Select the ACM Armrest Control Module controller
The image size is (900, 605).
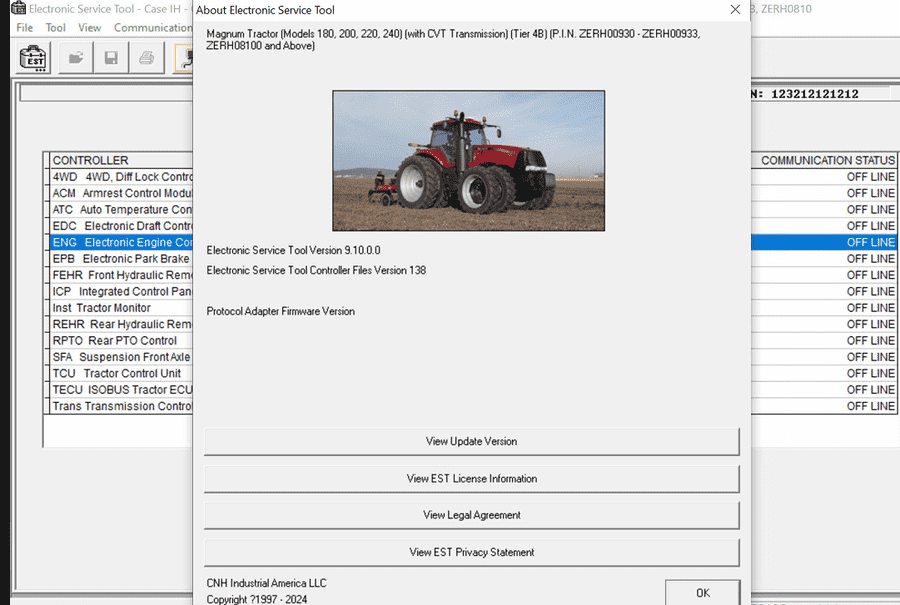(x=120, y=193)
